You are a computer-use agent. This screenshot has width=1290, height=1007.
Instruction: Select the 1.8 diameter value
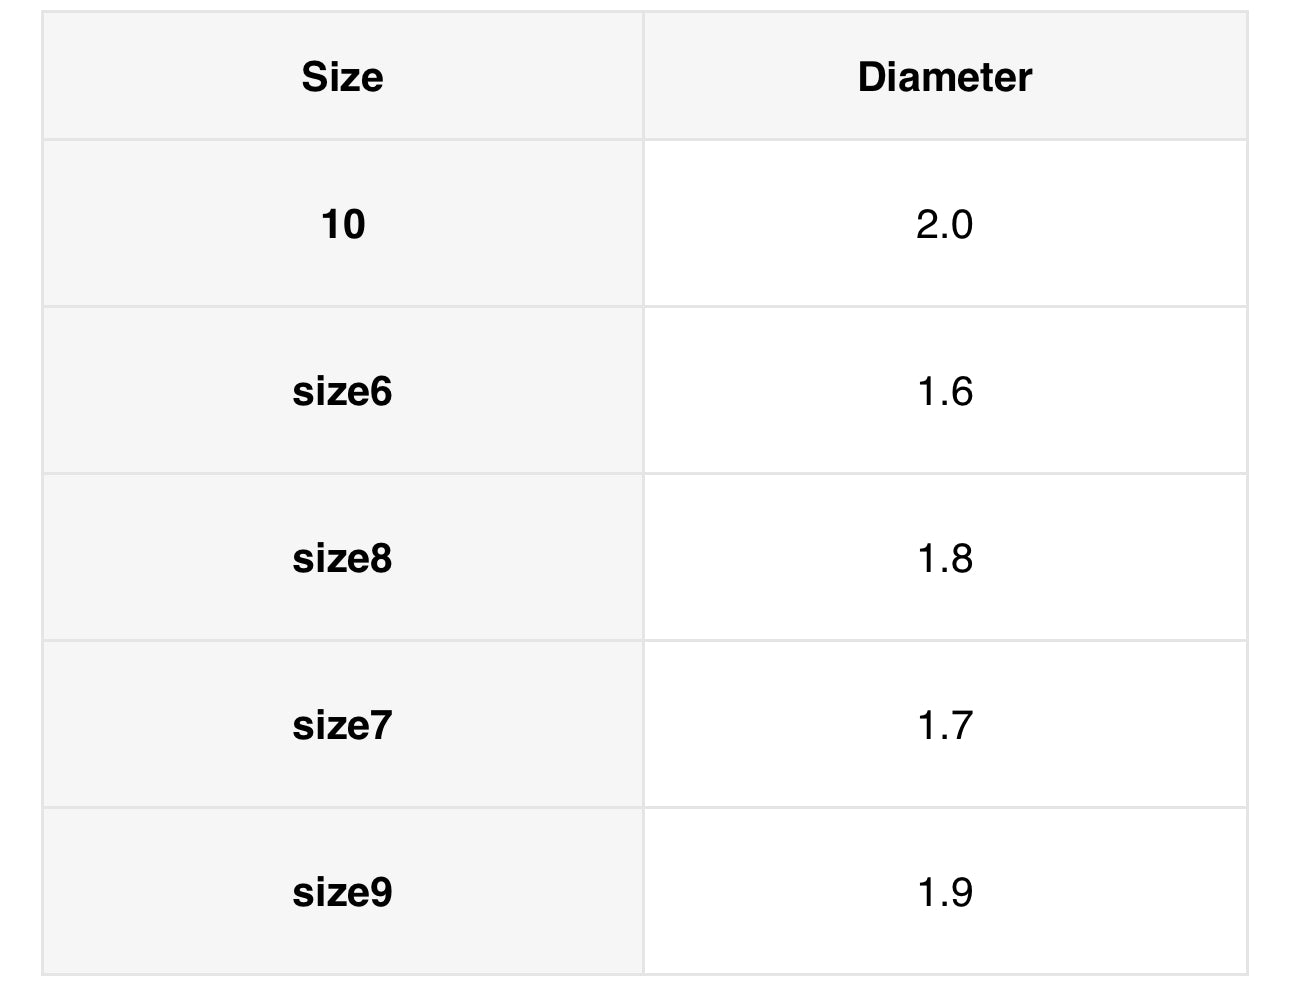pos(944,558)
